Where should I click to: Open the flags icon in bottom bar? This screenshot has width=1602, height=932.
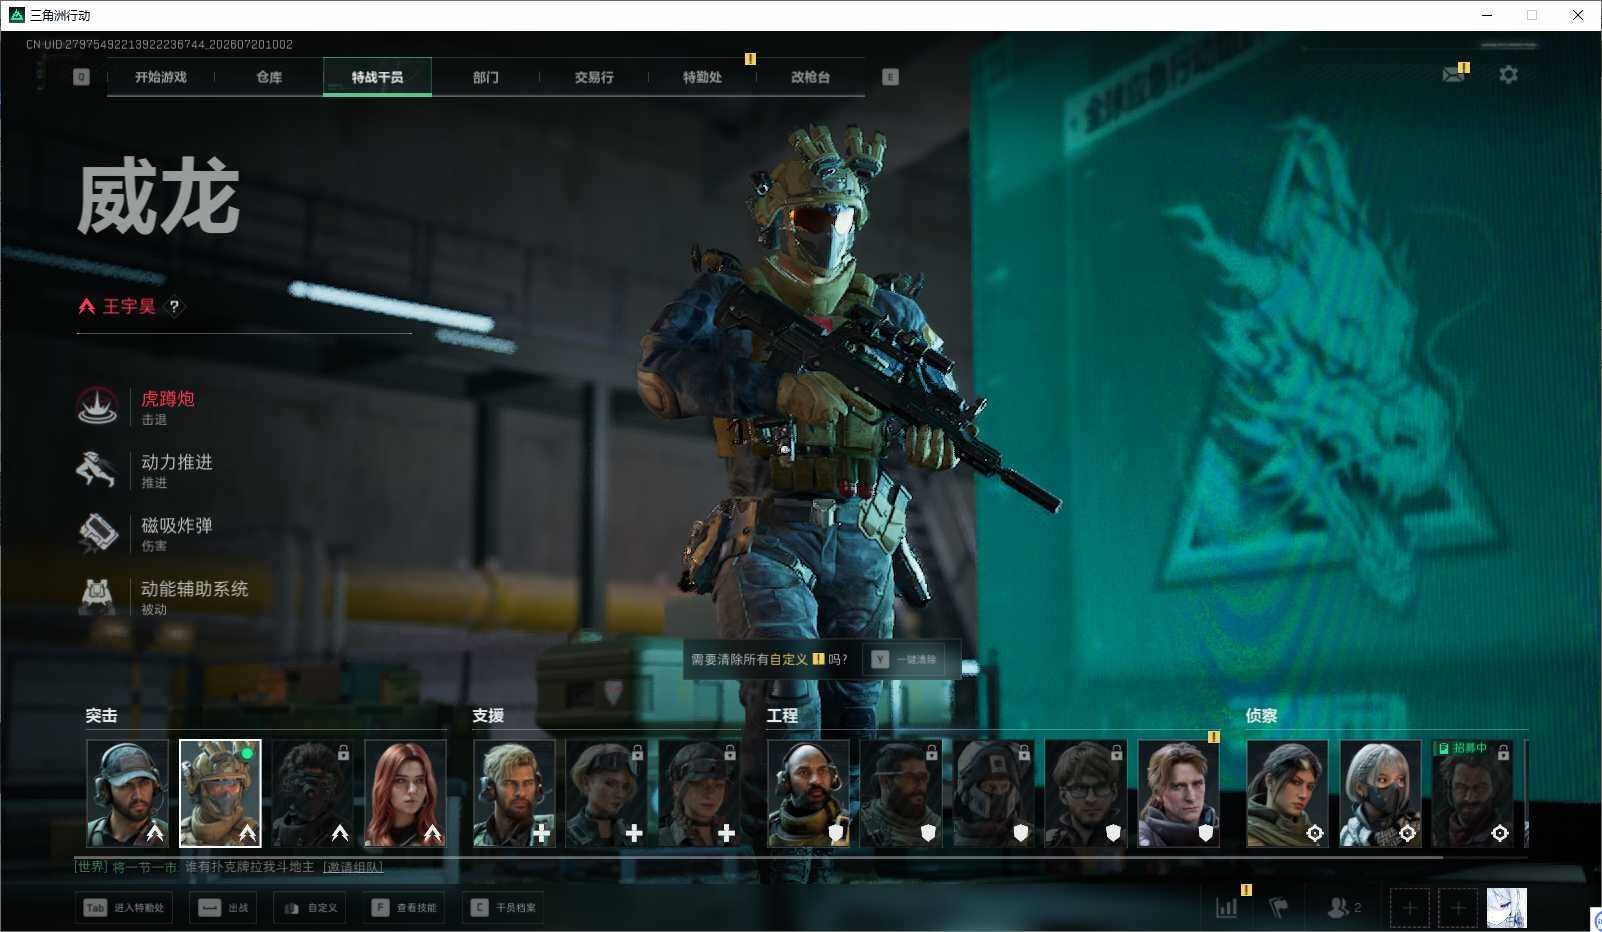tap(1279, 907)
